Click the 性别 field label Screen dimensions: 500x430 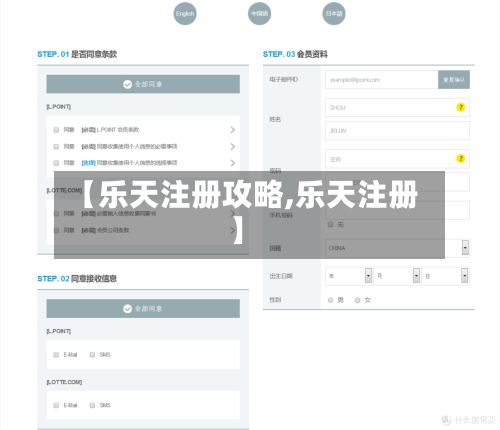tap(275, 300)
